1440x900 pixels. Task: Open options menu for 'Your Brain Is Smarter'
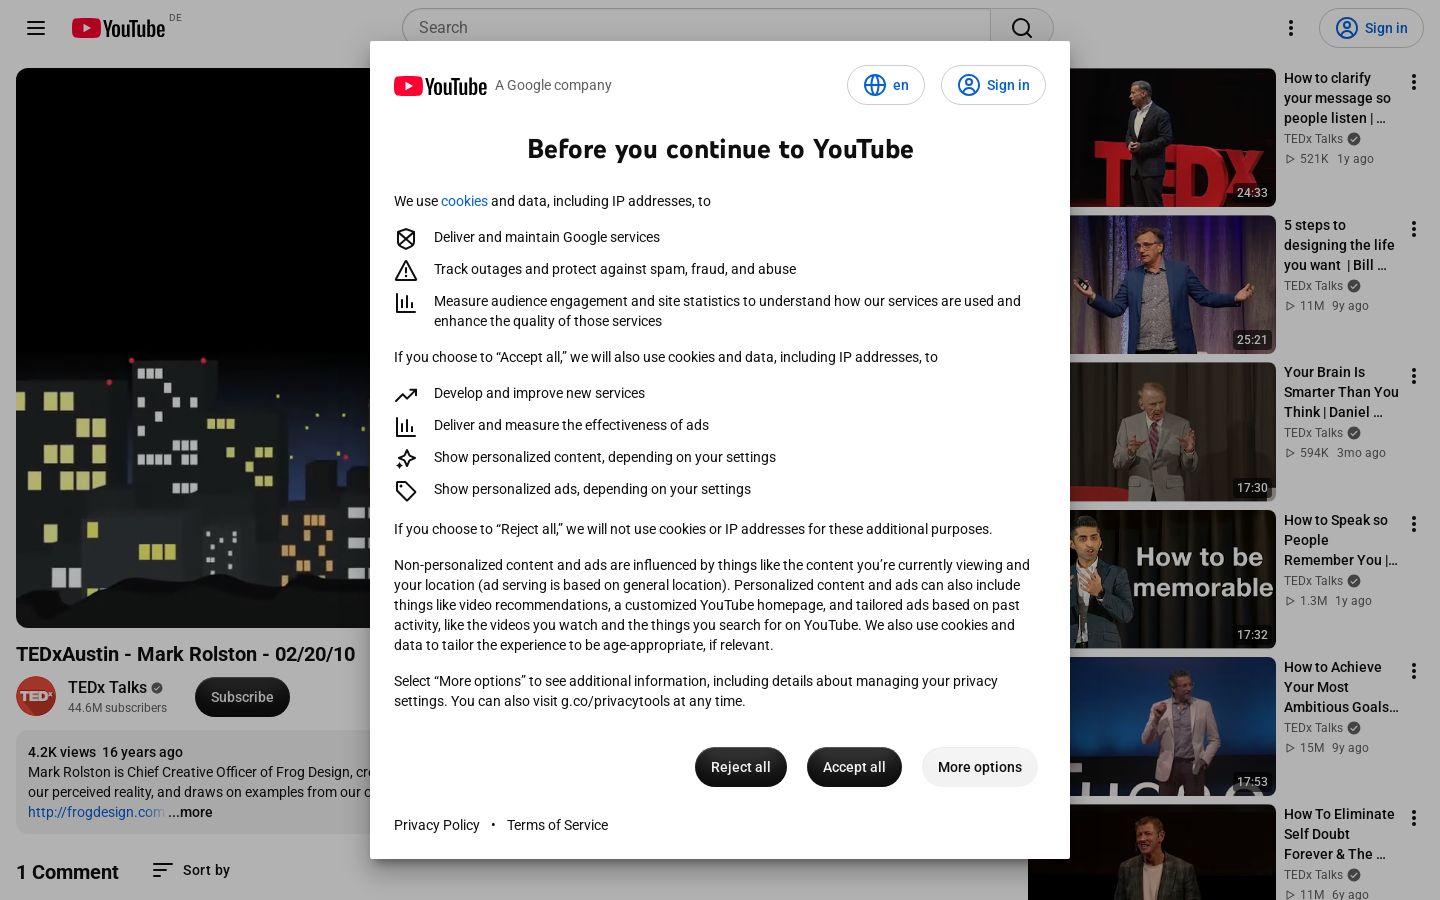pos(1414,376)
